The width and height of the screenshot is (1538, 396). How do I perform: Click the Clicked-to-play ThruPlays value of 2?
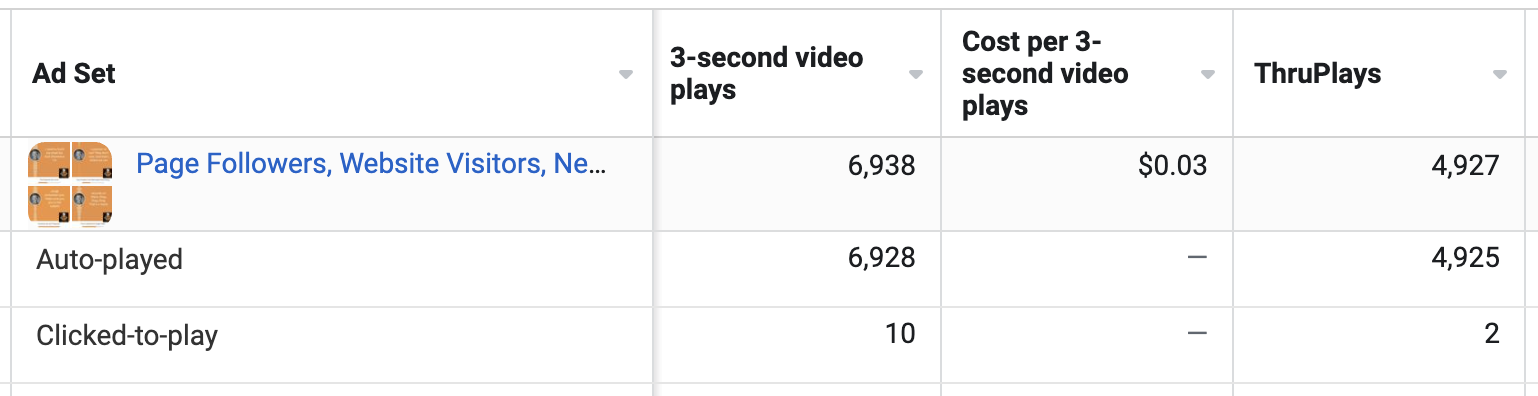(x=1492, y=333)
